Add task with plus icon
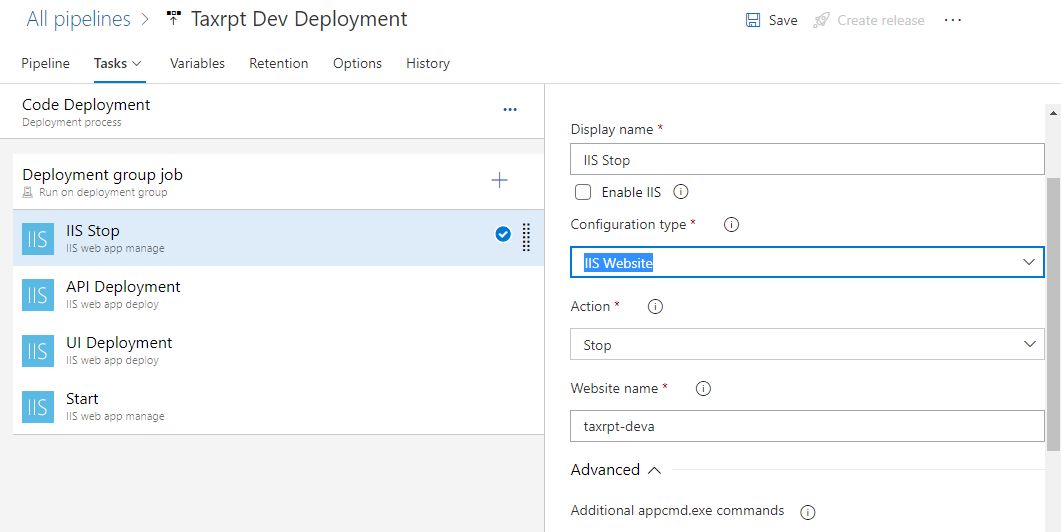Image resolution: width=1061 pixels, height=532 pixels. coord(499,180)
